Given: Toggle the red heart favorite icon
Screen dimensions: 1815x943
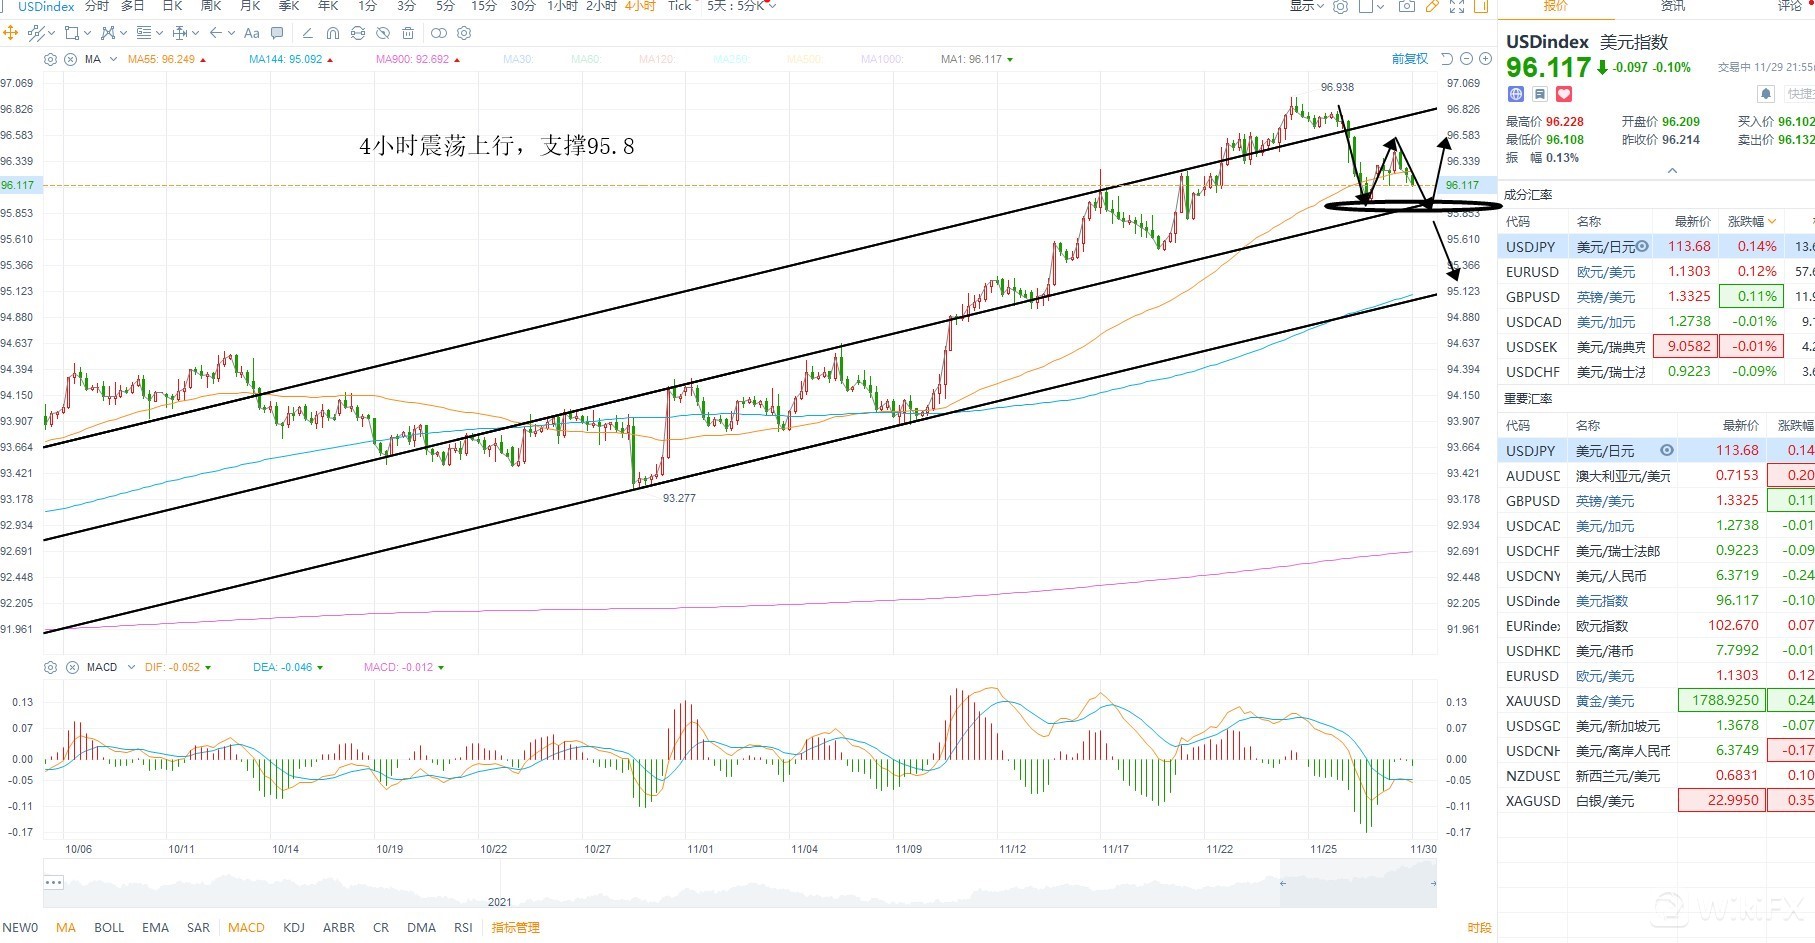Looking at the screenshot, I should (1564, 94).
